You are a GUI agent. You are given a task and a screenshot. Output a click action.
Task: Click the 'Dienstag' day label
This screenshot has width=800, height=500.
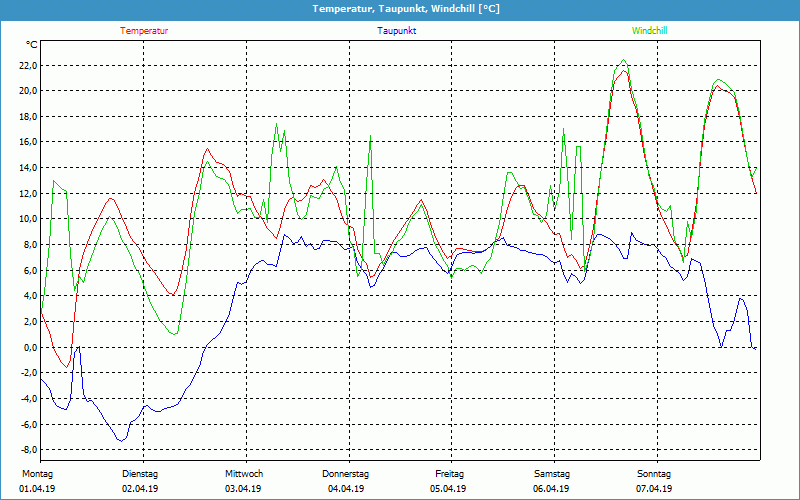coord(140,474)
